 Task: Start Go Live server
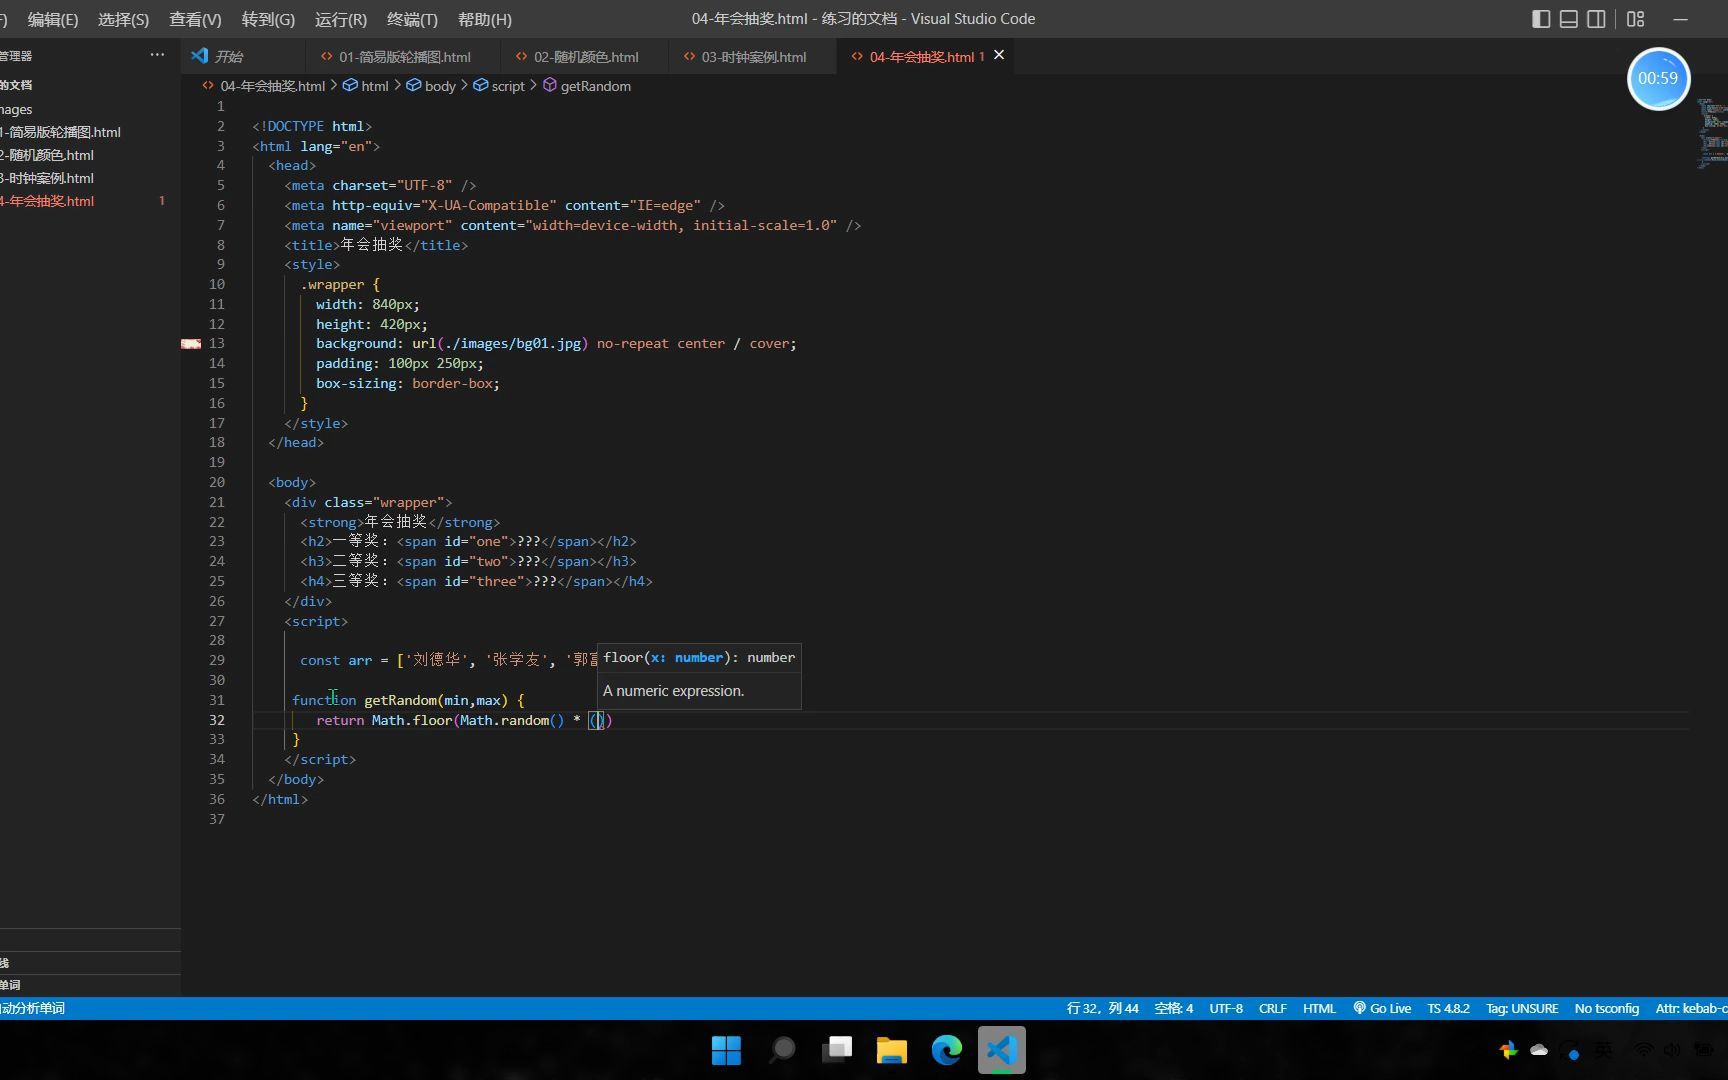(1382, 1008)
